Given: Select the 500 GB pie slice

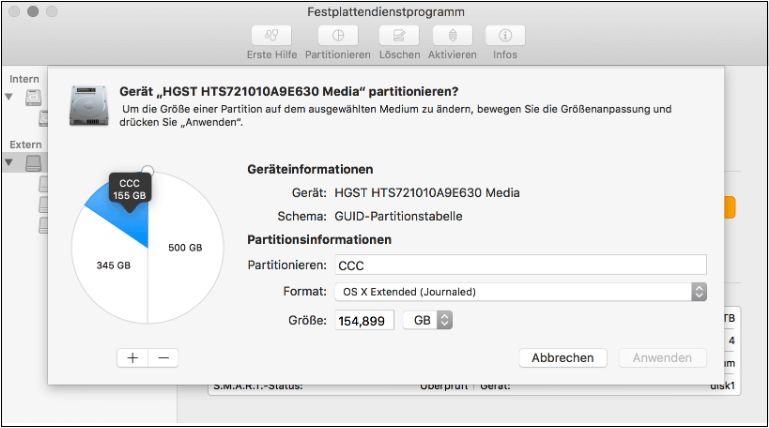Looking at the screenshot, I should [185, 248].
